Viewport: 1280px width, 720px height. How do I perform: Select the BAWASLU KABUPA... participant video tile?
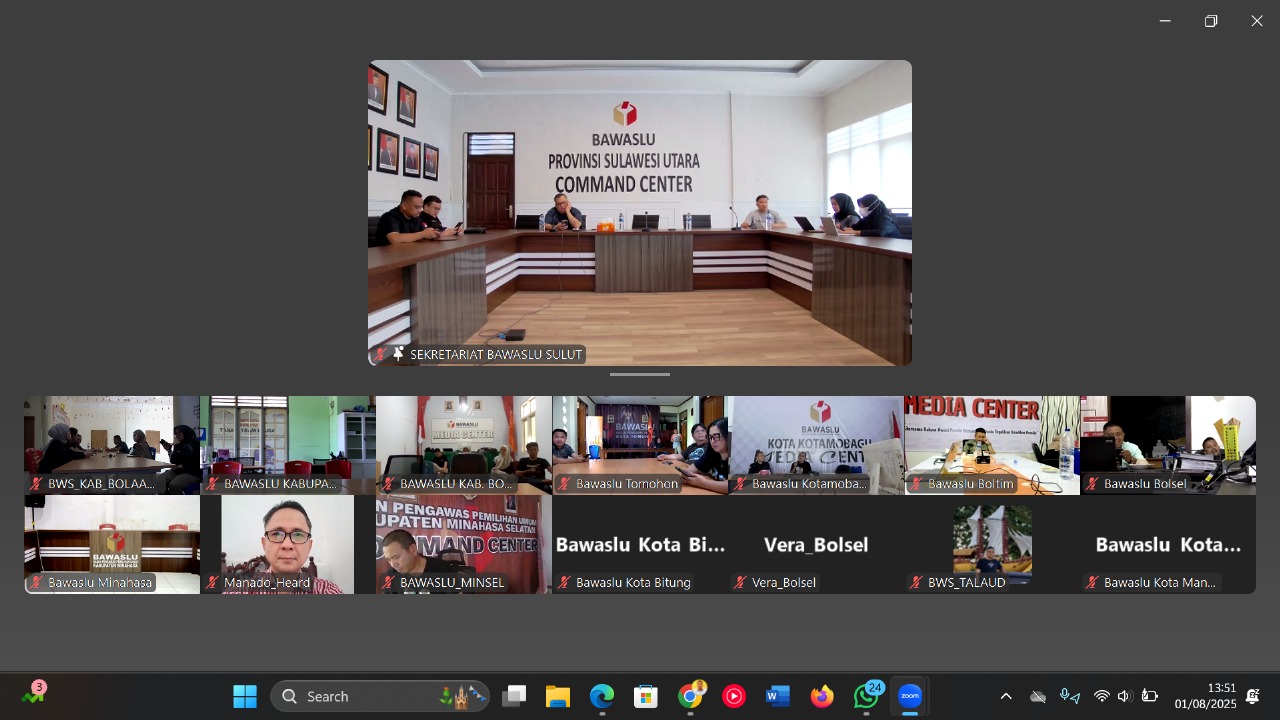coord(288,445)
